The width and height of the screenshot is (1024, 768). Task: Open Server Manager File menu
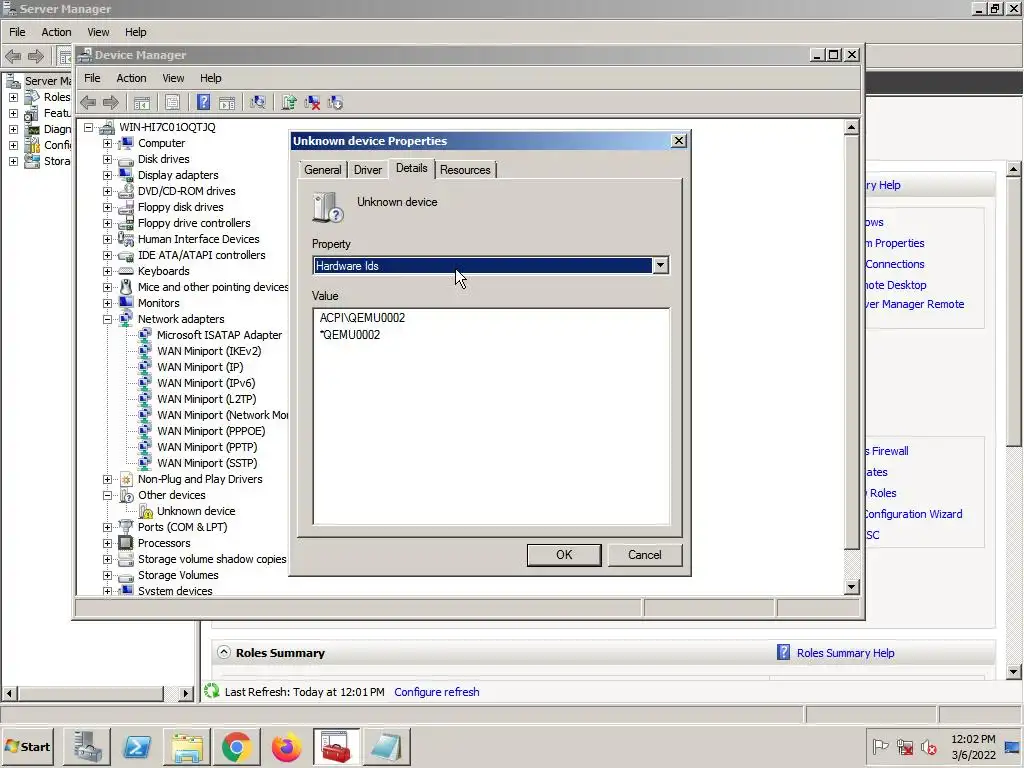click(17, 32)
